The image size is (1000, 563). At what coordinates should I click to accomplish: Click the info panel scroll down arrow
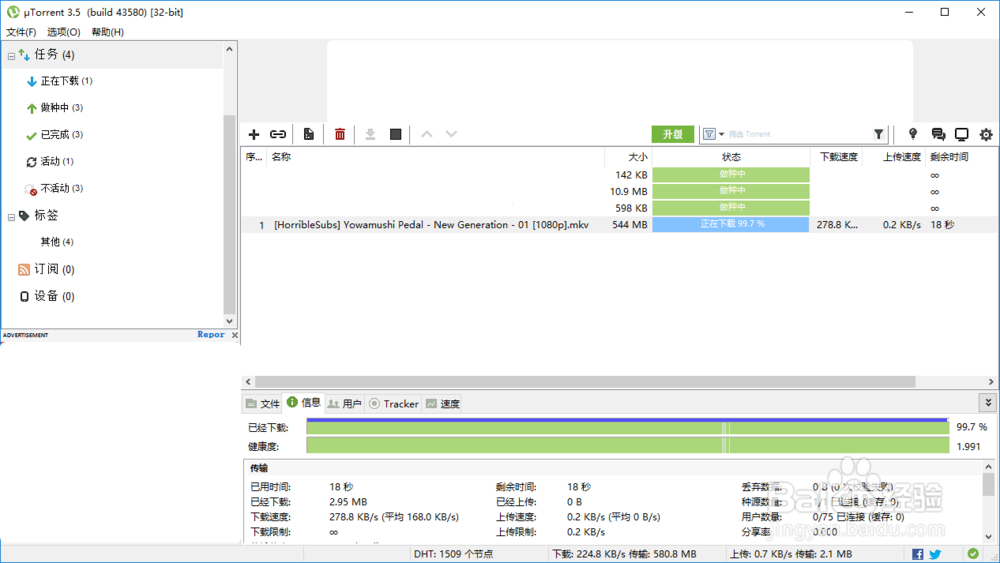[989, 537]
